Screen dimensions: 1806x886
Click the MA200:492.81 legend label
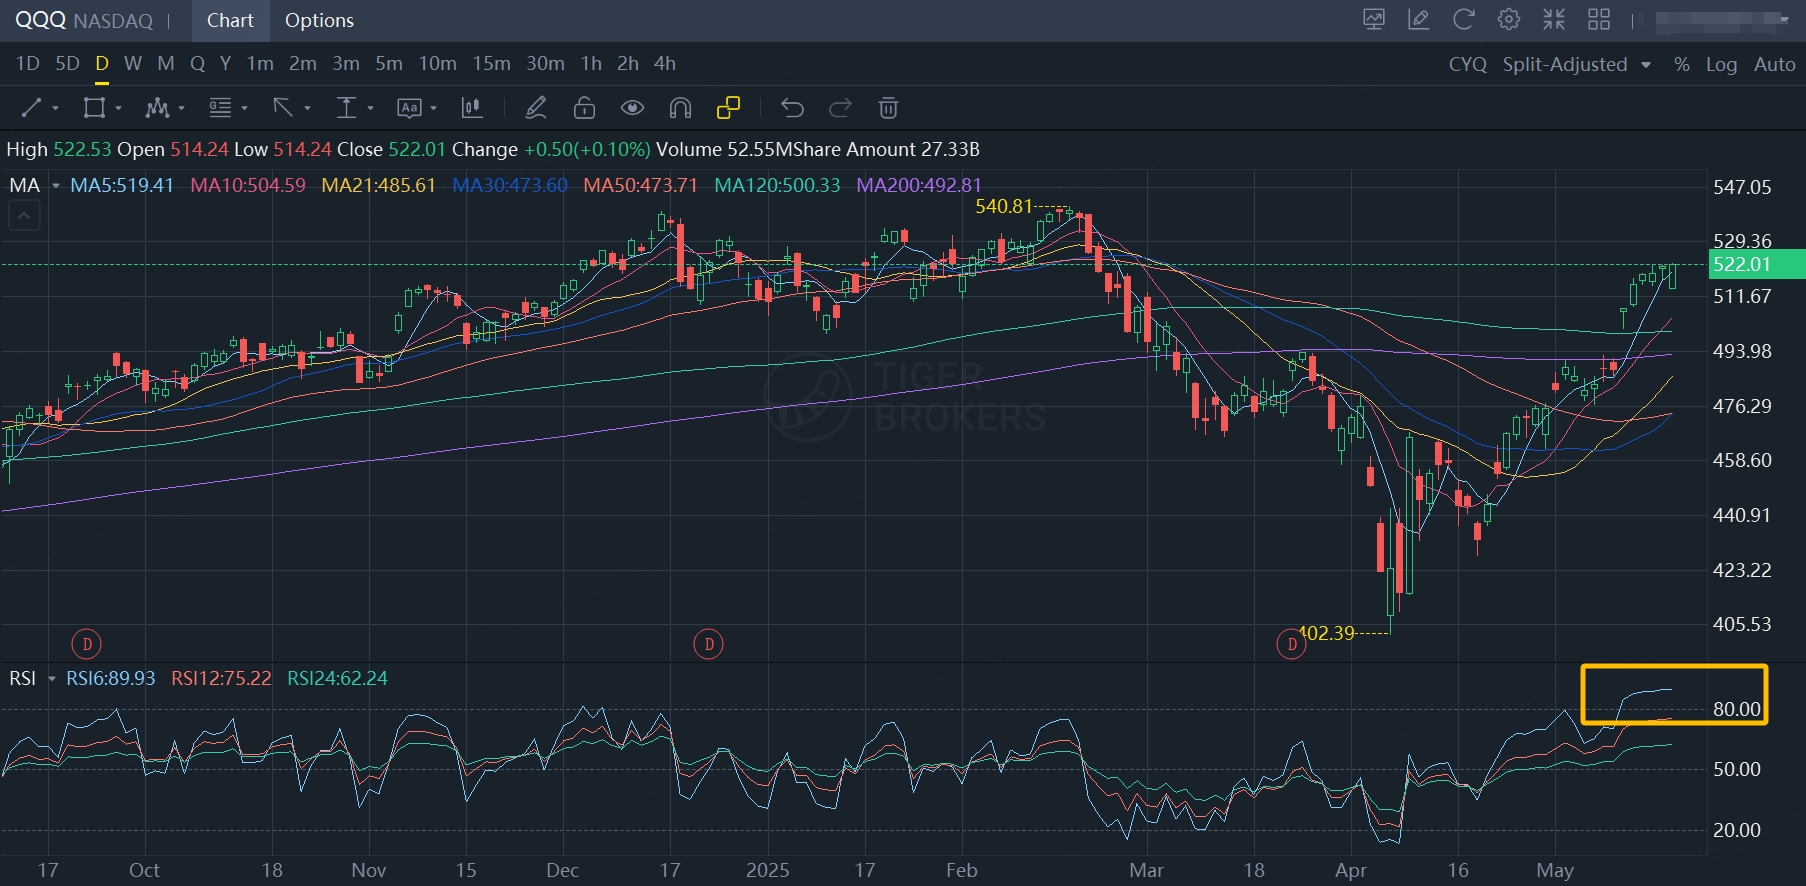pyautogui.click(x=919, y=186)
